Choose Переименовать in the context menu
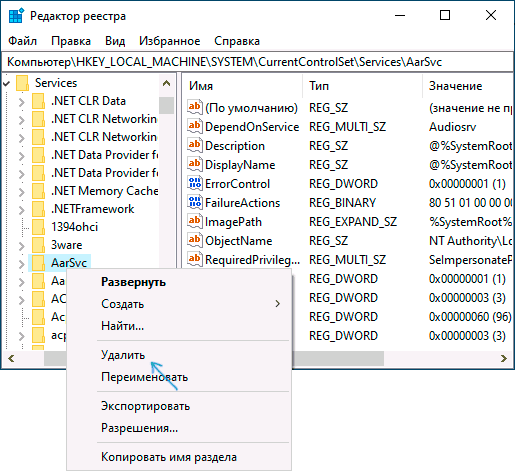Screen dimensions: 515x471 tap(144, 377)
